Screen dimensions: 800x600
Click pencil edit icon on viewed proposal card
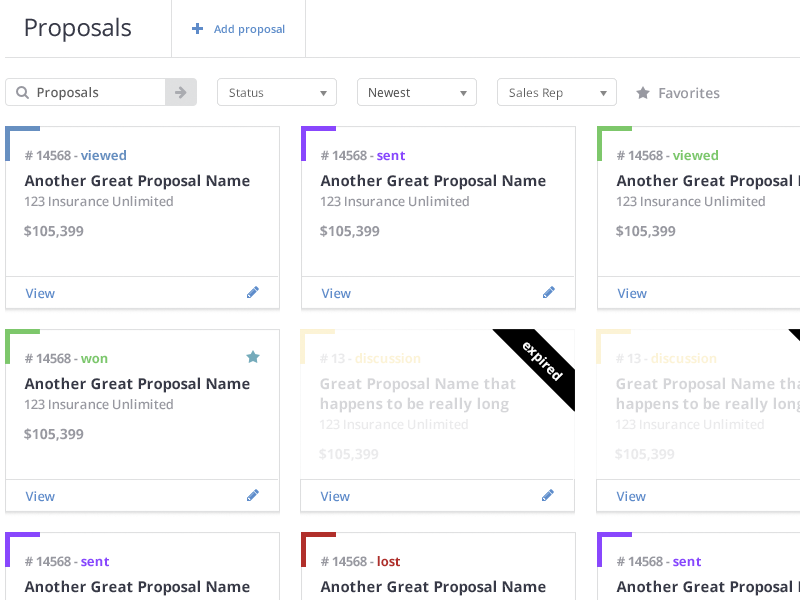click(253, 293)
